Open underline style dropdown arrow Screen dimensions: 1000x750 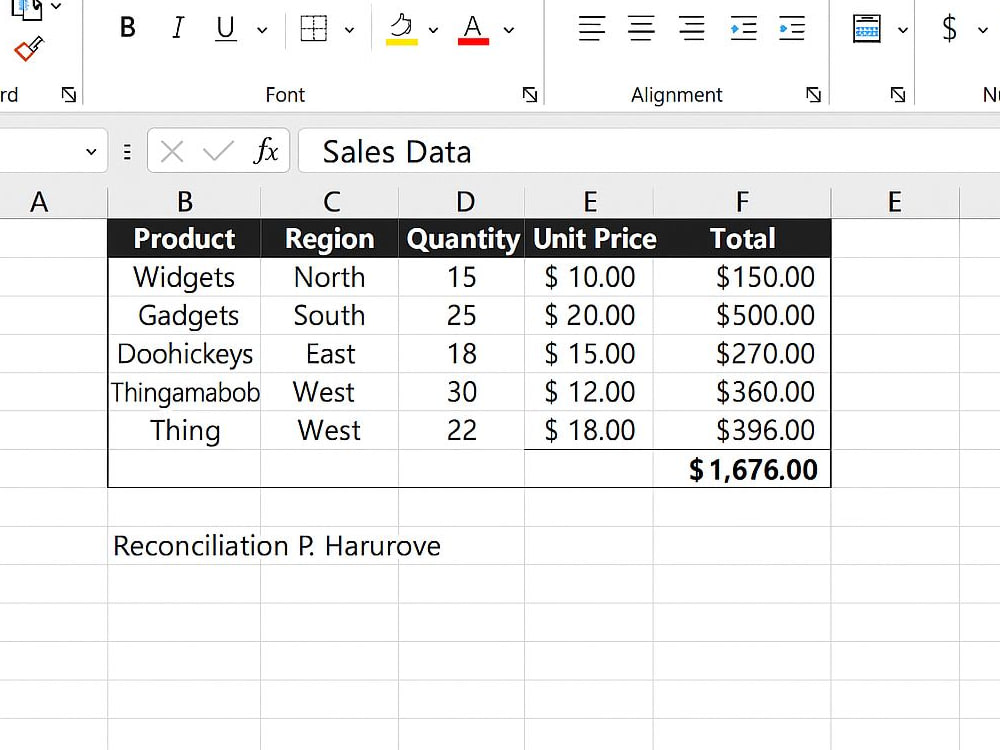(x=262, y=29)
